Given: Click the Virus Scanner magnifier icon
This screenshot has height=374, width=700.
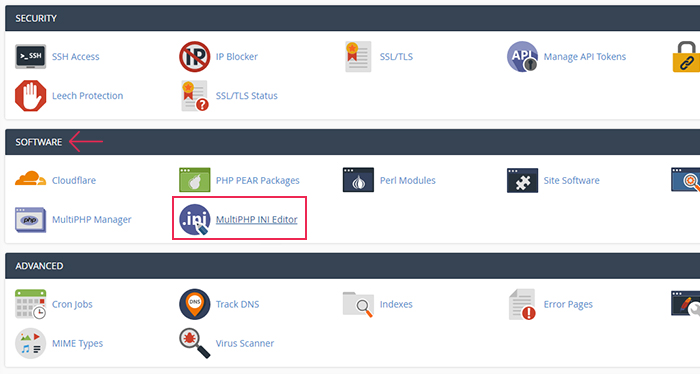Looking at the screenshot, I should [x=195, y=343].
